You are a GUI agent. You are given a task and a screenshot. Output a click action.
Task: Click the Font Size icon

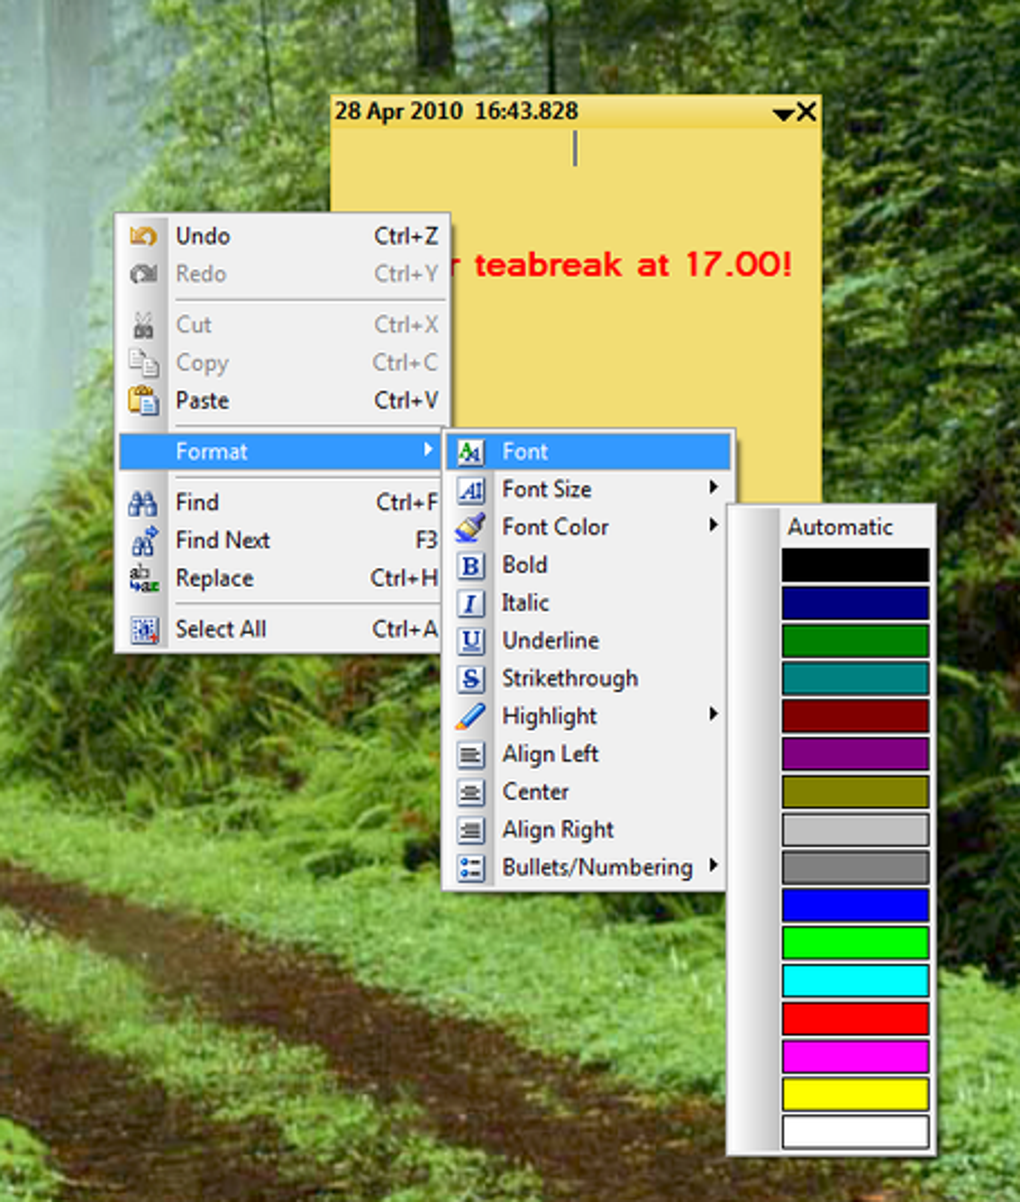pos(470,490)
